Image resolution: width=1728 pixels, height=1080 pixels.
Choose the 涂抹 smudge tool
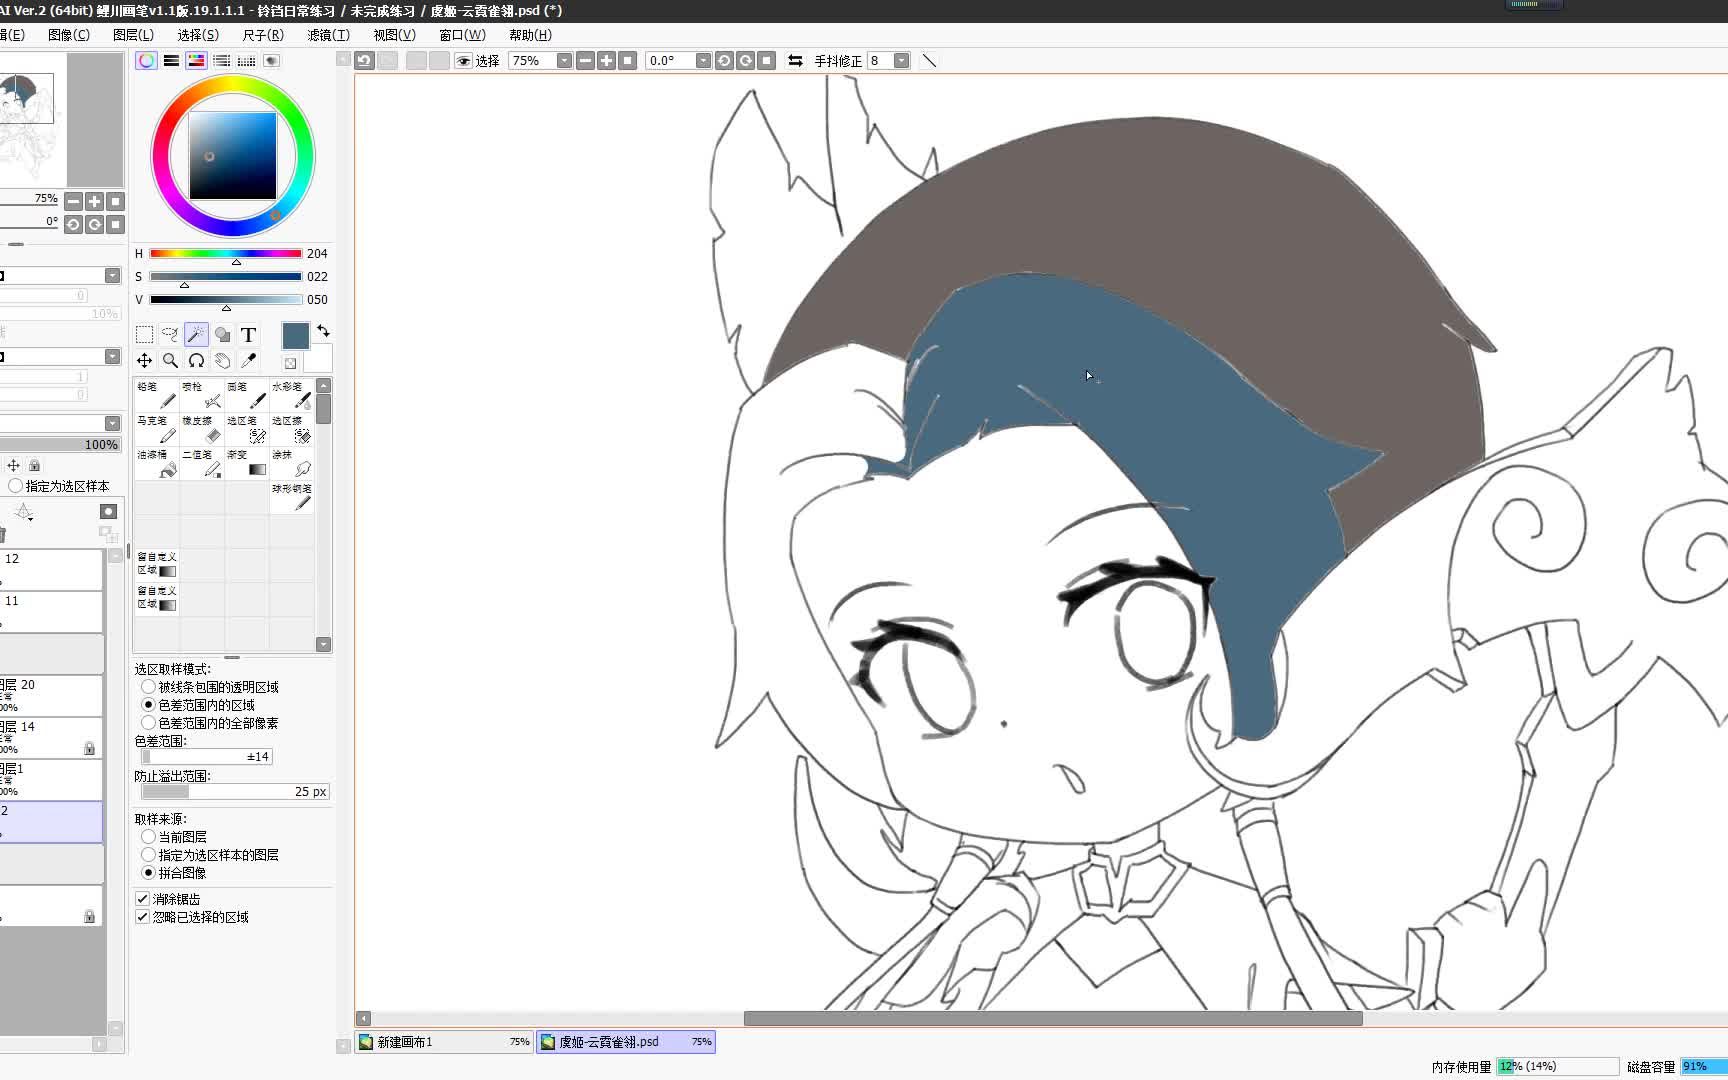[x=292, y=464]
